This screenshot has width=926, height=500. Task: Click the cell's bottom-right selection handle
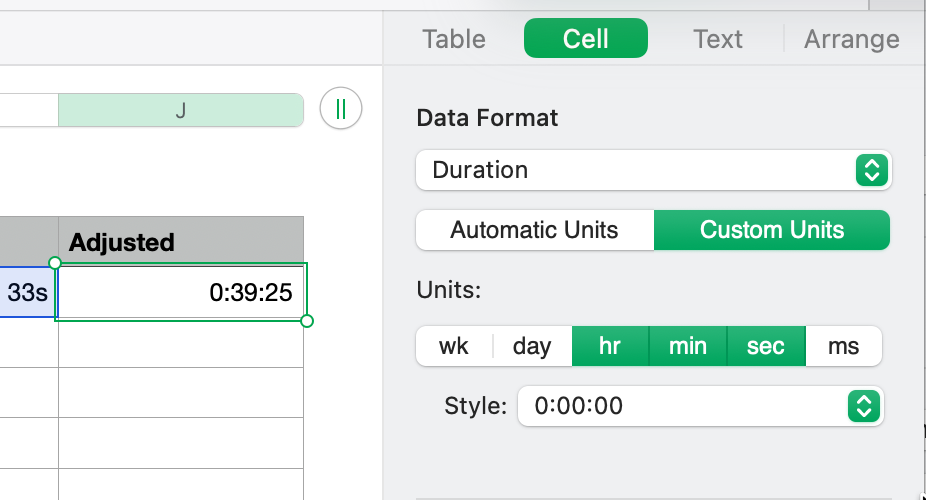coord(307,321)
